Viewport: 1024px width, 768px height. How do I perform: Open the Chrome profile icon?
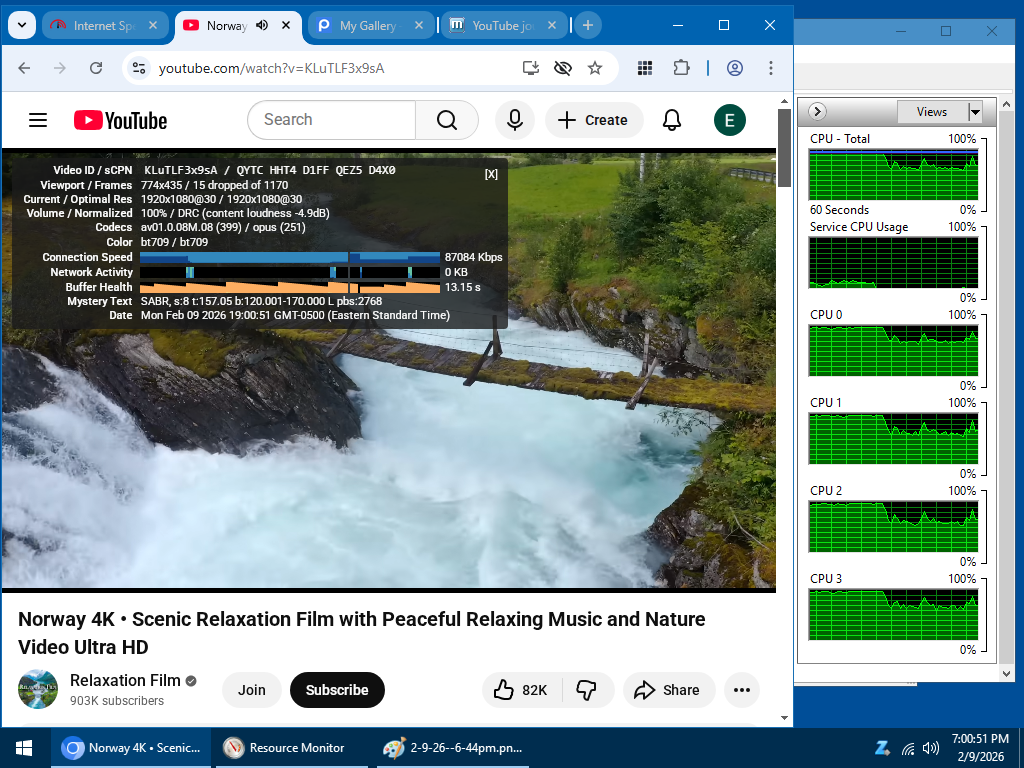735,68
